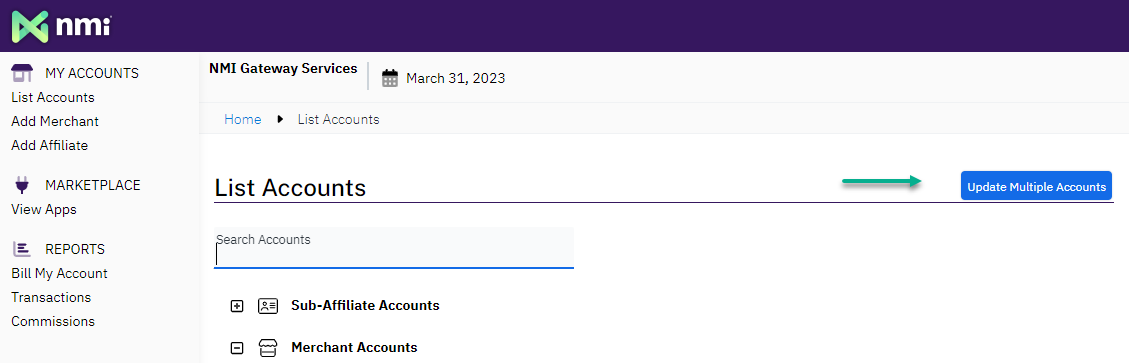Click the NMI logo in header
This screenshot has height=363, width=1129.
coord(61,27)
